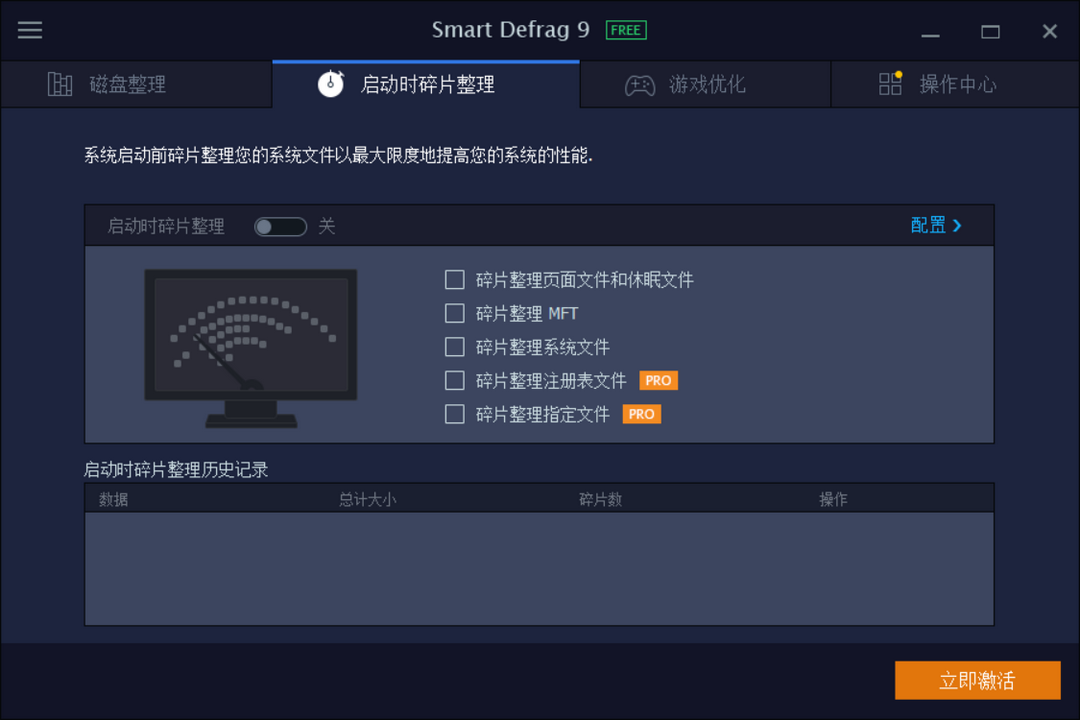Click the grid icon on 操作中心 tab
The image size is (1080, 720).
click(x=890, y=84)
